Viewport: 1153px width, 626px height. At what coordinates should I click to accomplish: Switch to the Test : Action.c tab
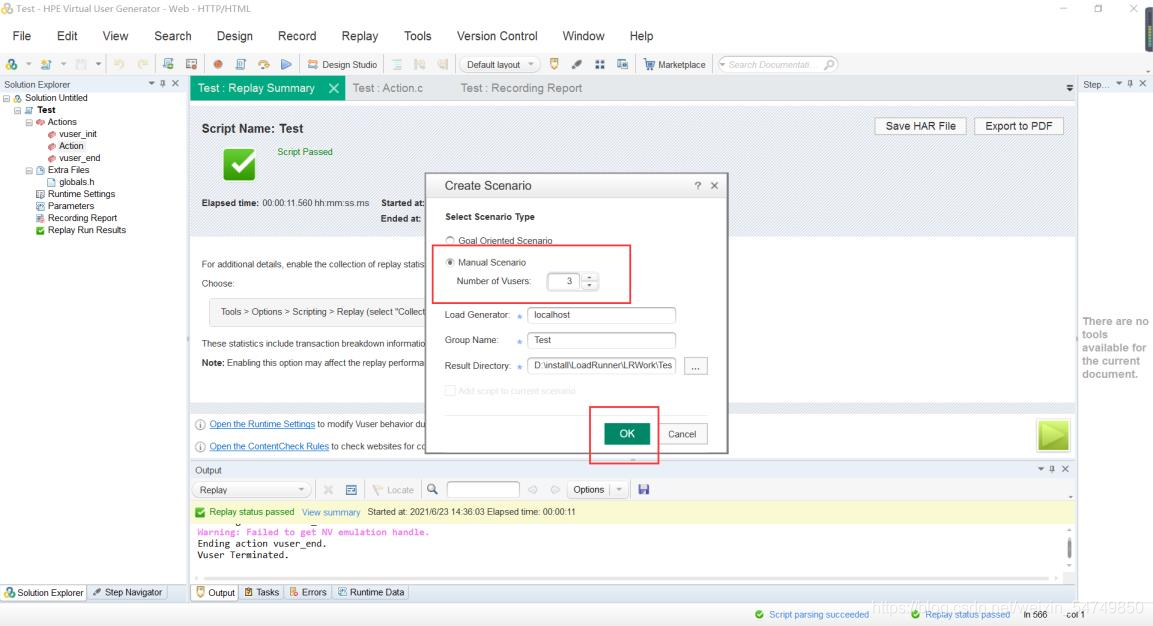tap(388, 88)
